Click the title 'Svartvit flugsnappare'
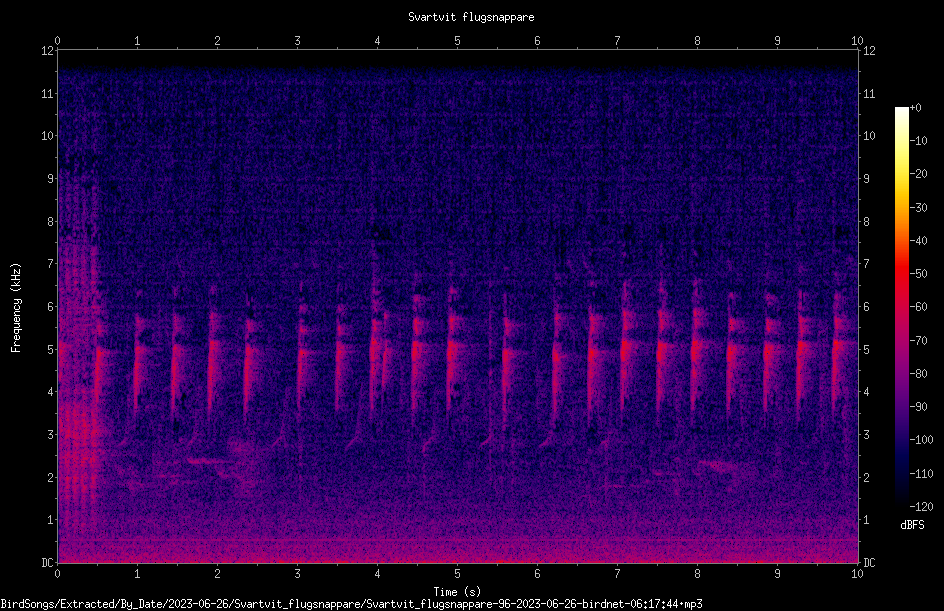Viewport: 944px width, 611px height. (471, 17)
